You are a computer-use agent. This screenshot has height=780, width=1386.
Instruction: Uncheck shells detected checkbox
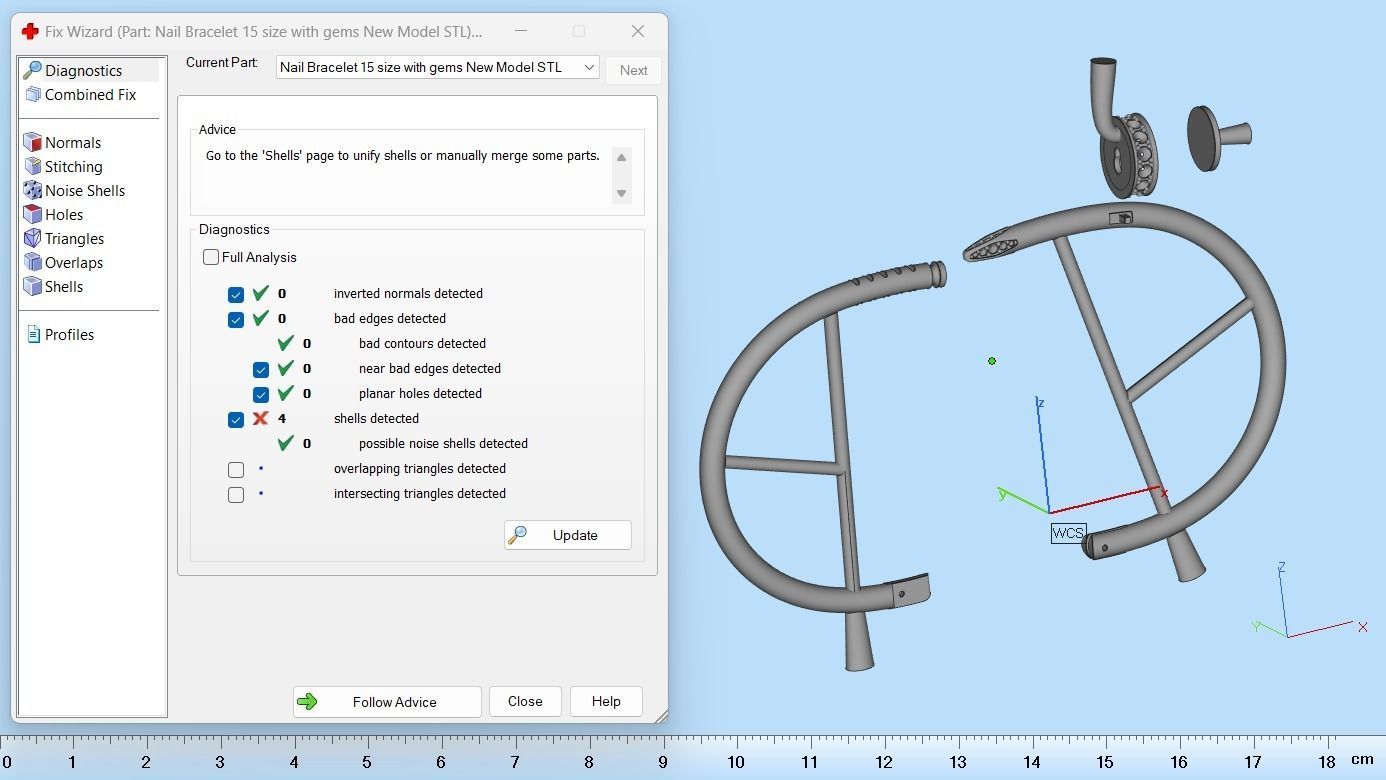pos(236,420)
